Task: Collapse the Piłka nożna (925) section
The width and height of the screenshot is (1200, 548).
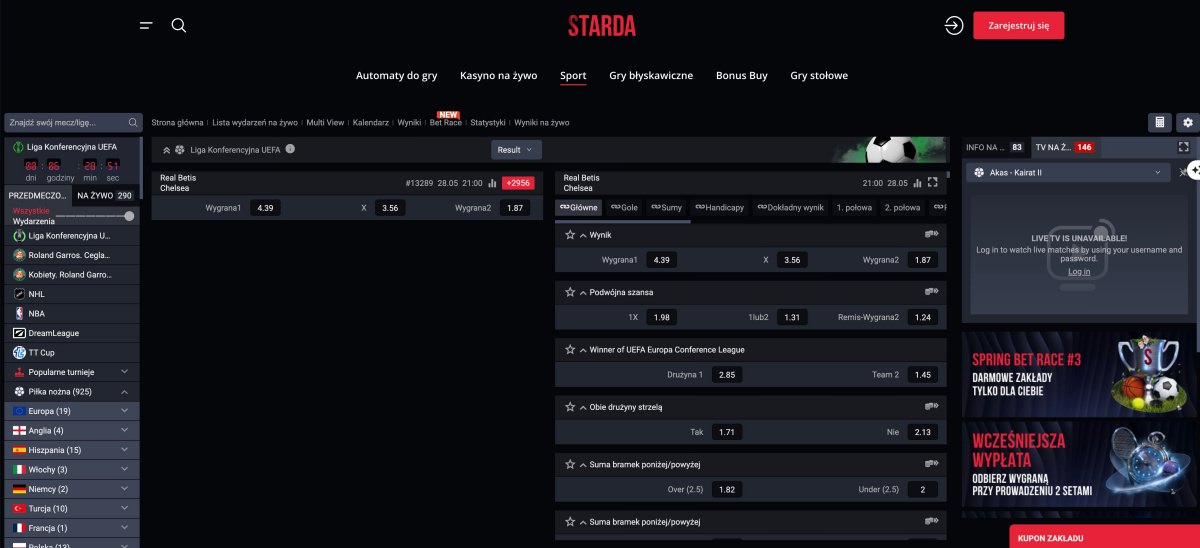Action: click(x=72, y=391)
